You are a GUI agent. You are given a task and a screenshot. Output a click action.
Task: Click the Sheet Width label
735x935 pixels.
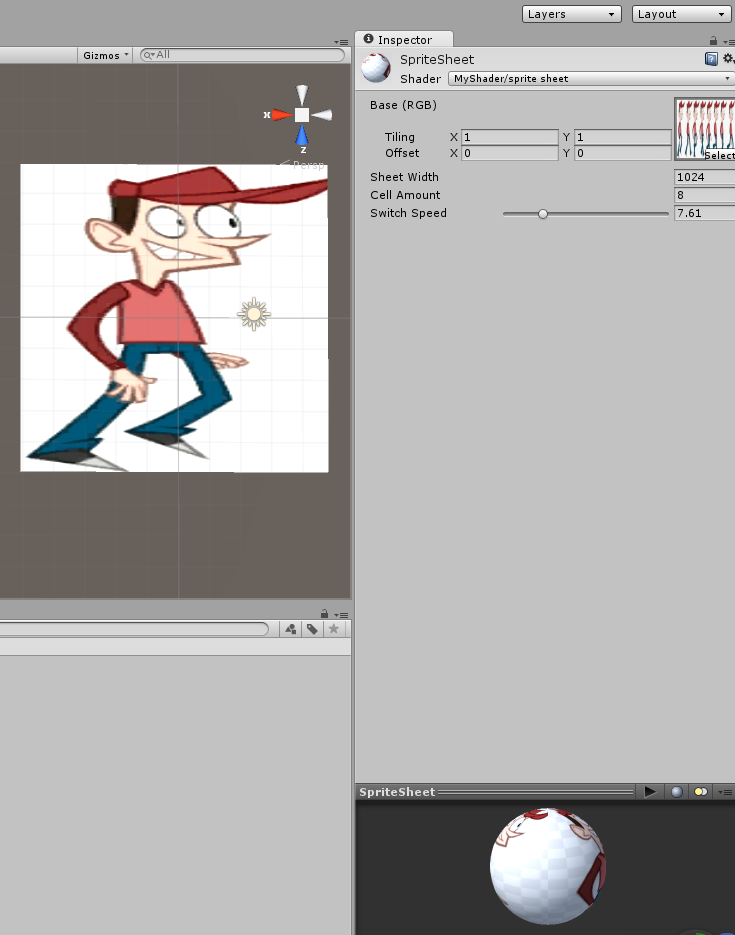click(x=404, y=177)
